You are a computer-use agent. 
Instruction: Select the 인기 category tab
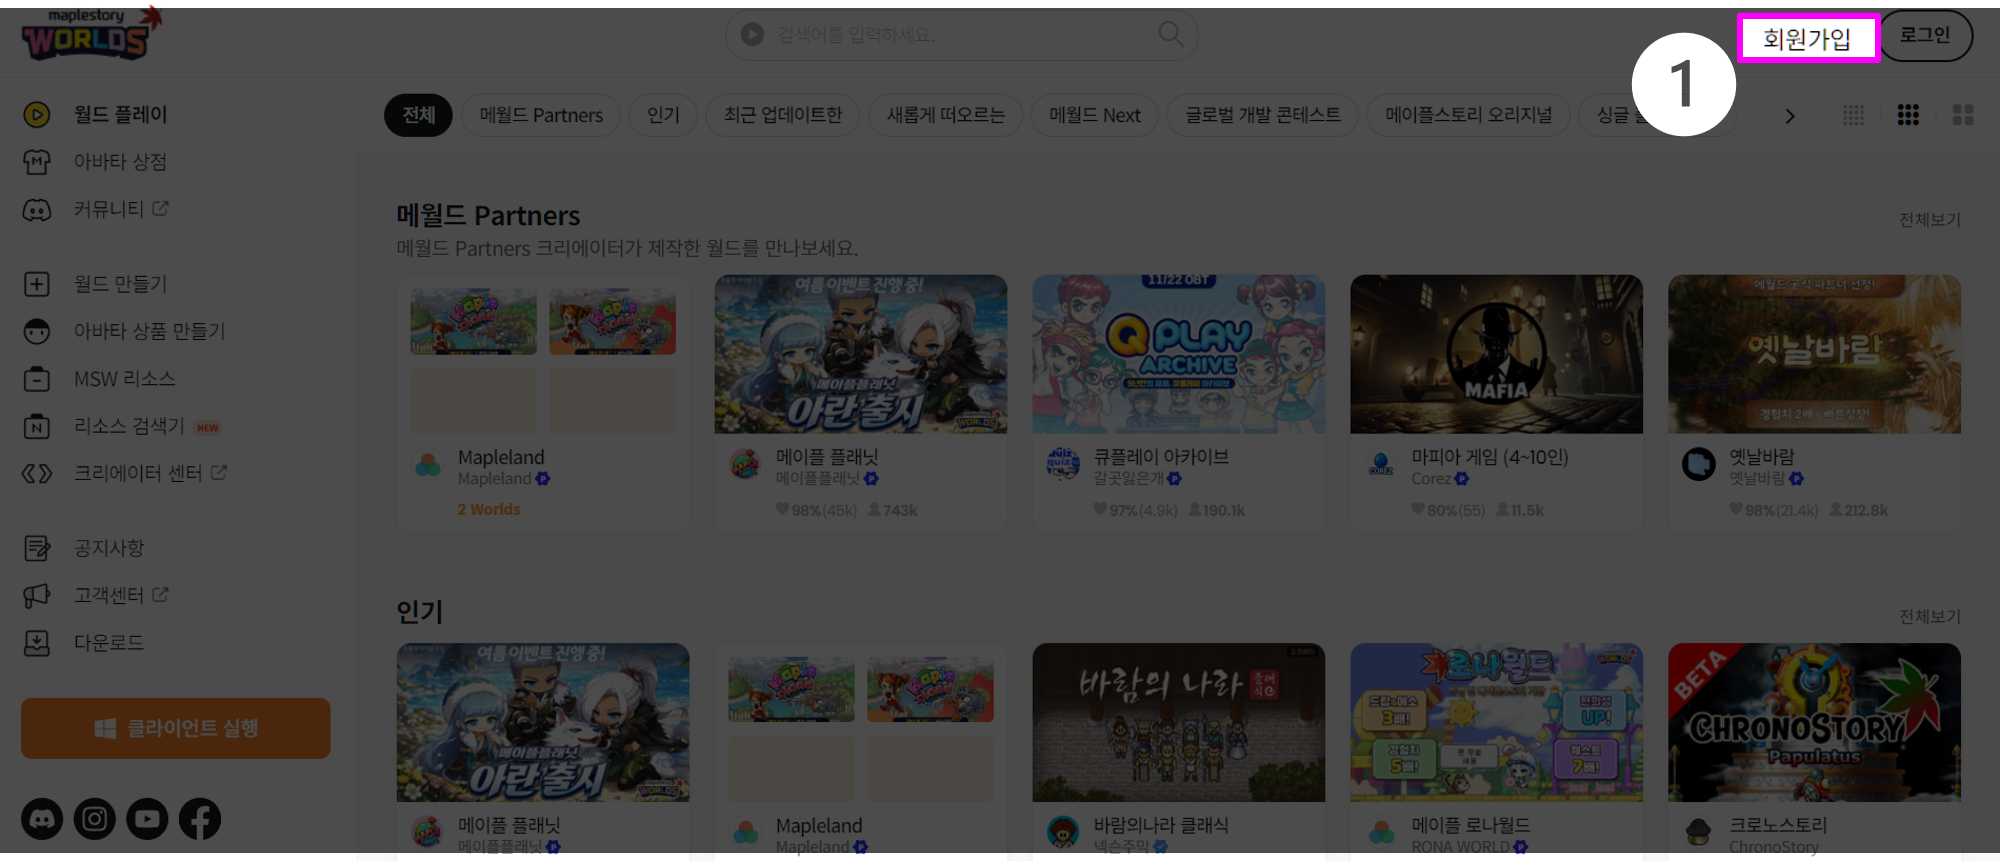click(x=663, y=115)
